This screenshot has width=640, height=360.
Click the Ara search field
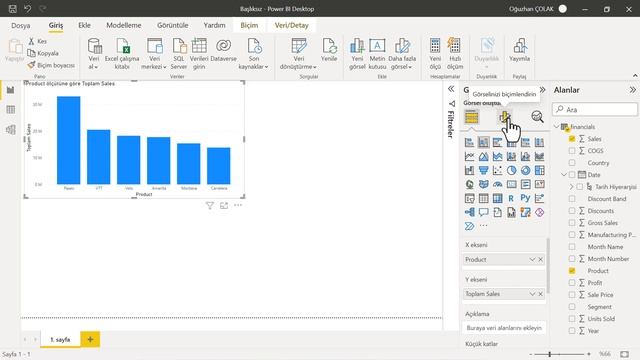pyautogui.click(x=595, y=109)
